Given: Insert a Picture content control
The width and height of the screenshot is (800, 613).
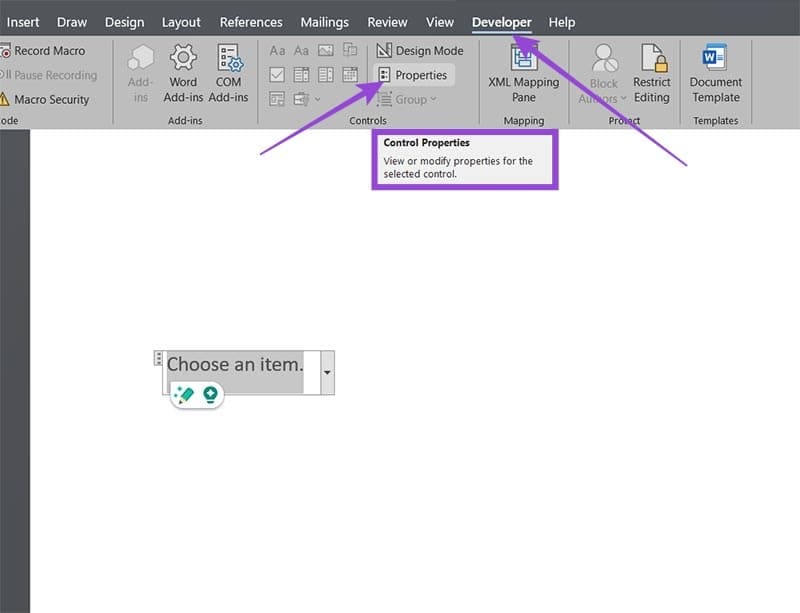Looking at the screenshot, I should click(x=326, y=51).
